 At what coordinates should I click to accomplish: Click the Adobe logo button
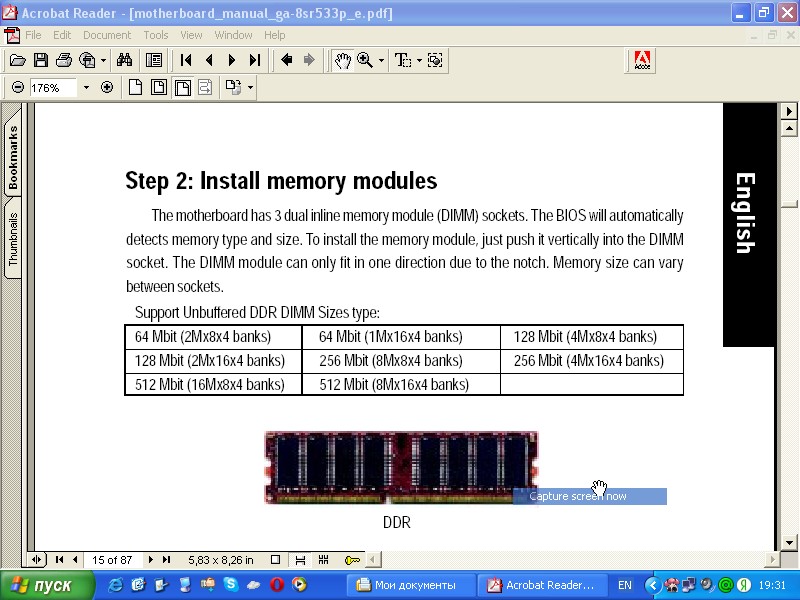[x=642, y=61]
